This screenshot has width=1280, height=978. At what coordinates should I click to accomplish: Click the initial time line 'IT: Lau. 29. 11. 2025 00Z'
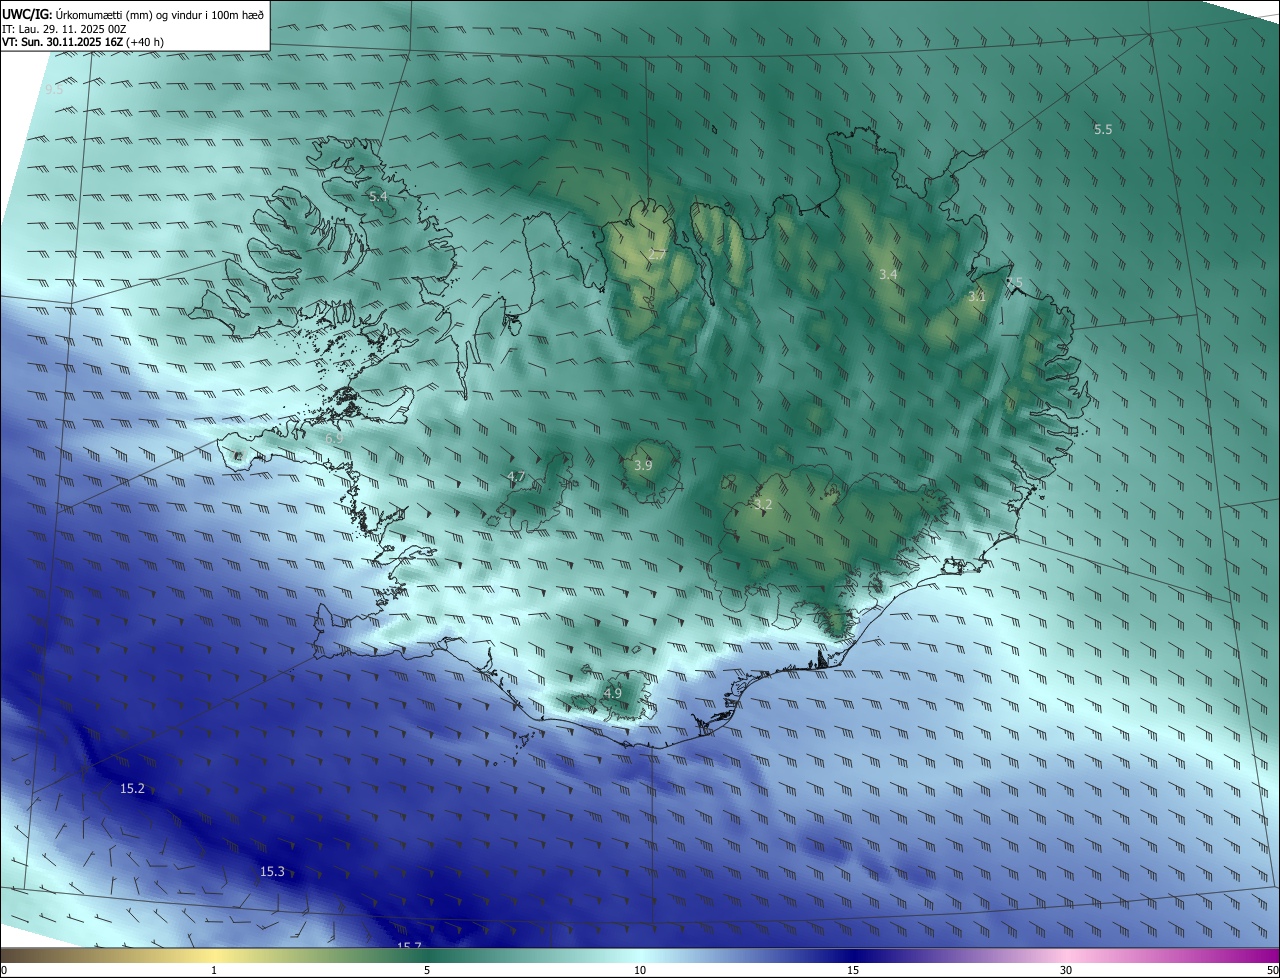(x=64, y=28)
